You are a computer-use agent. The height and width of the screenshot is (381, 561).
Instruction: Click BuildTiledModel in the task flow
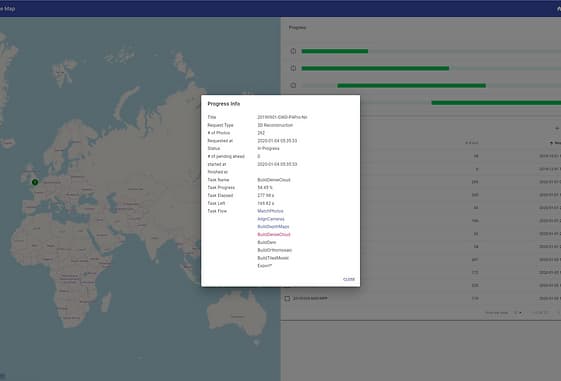click(x=273, y=258)
